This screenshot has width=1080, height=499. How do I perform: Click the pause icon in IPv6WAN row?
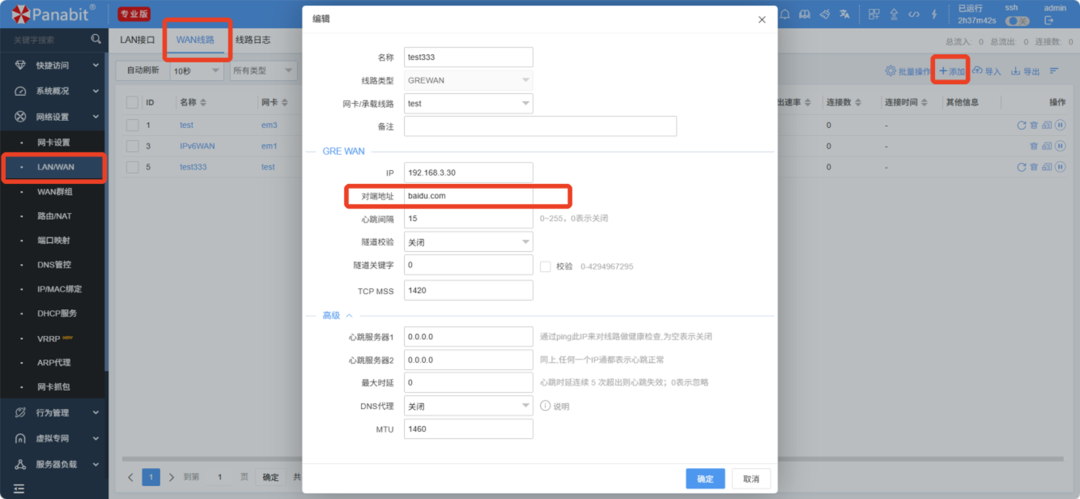coord(1061,146)
